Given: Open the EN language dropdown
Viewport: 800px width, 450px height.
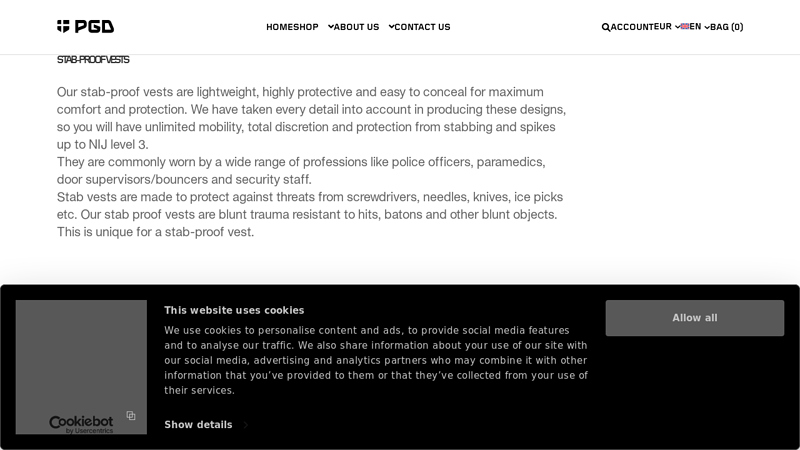Looking at the screenshot, I should pyautogui.click(x=699, y=27).
